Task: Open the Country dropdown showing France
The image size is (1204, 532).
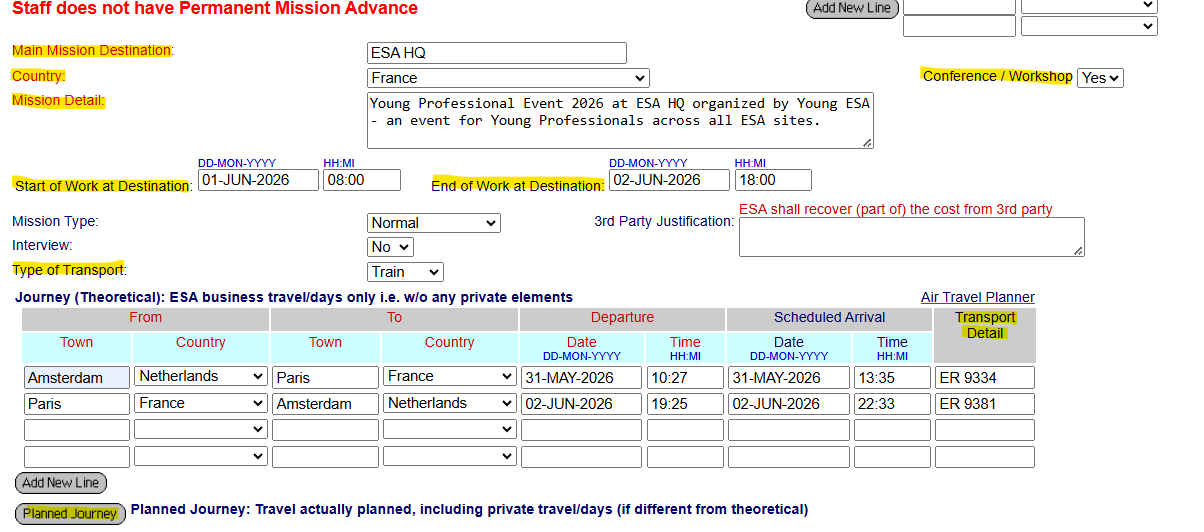Action: click(508, 78)
